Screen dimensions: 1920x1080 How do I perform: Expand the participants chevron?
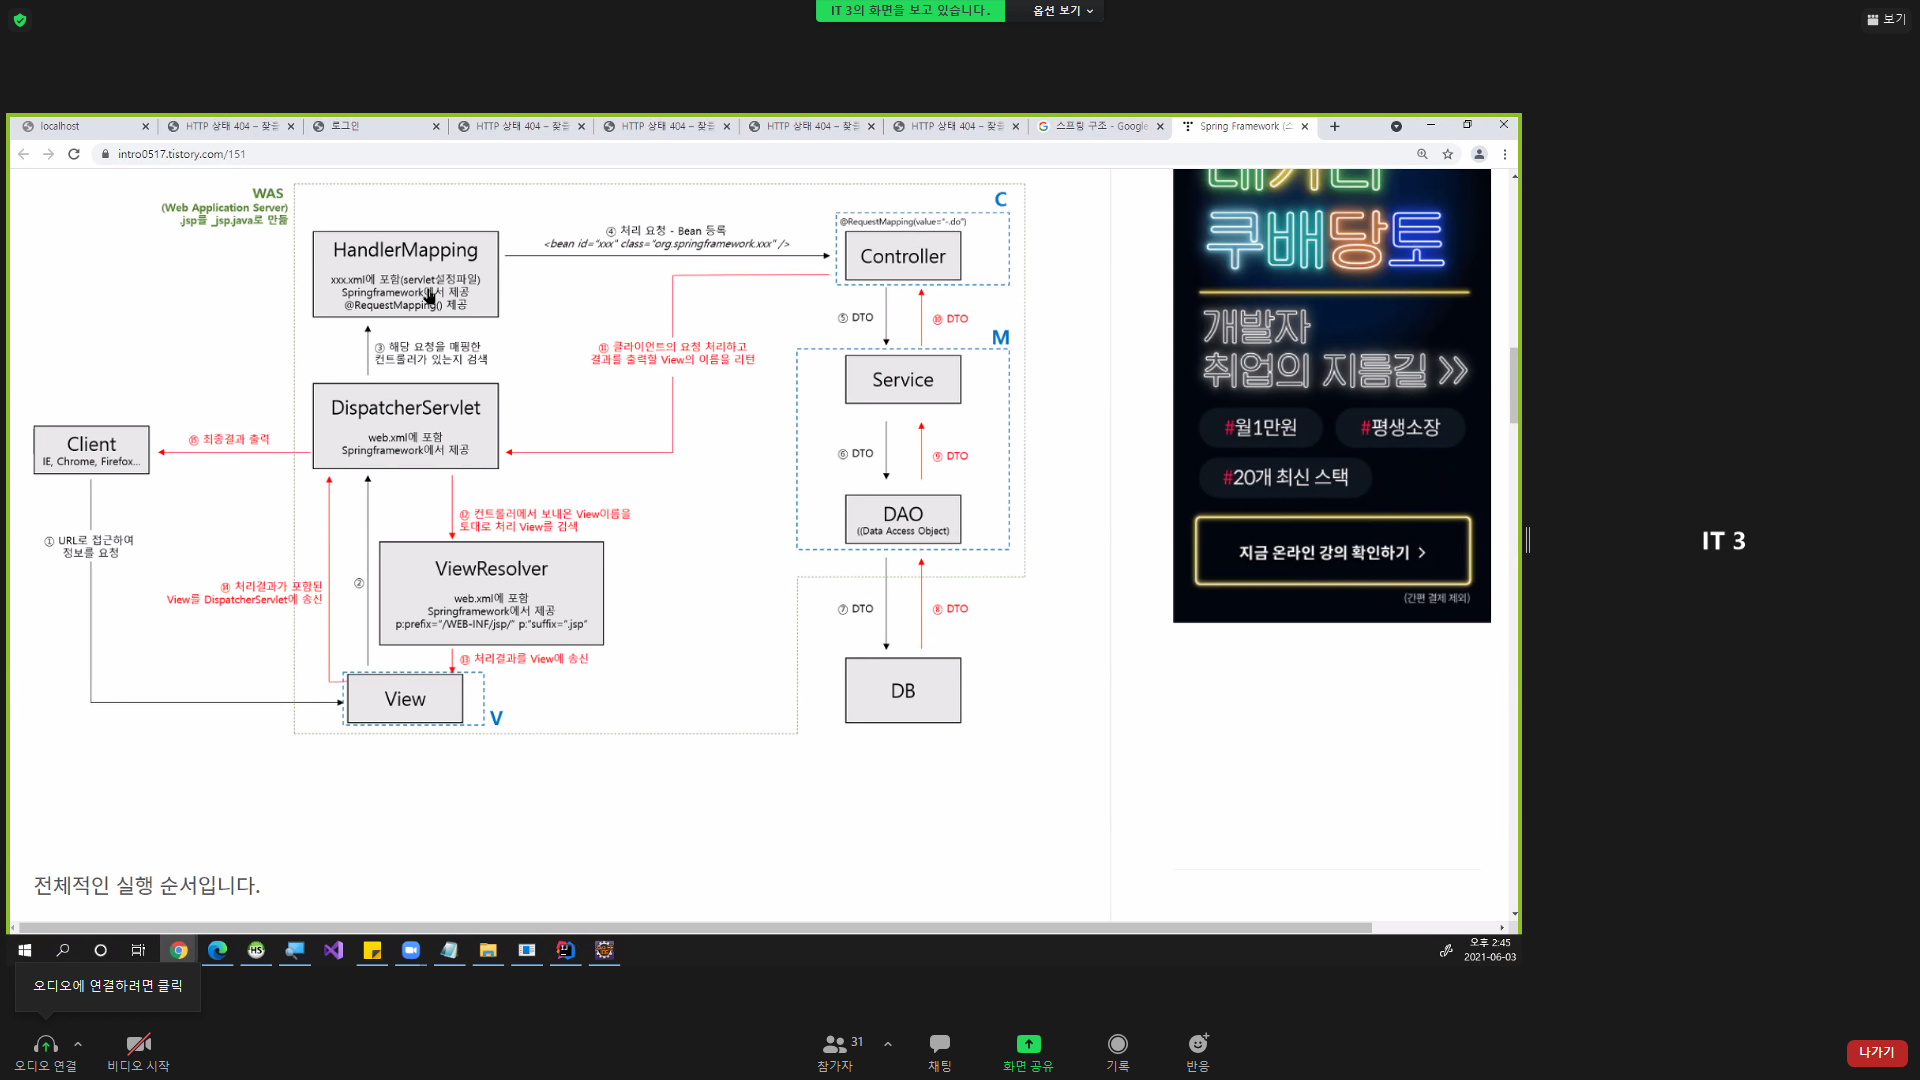888,1043
